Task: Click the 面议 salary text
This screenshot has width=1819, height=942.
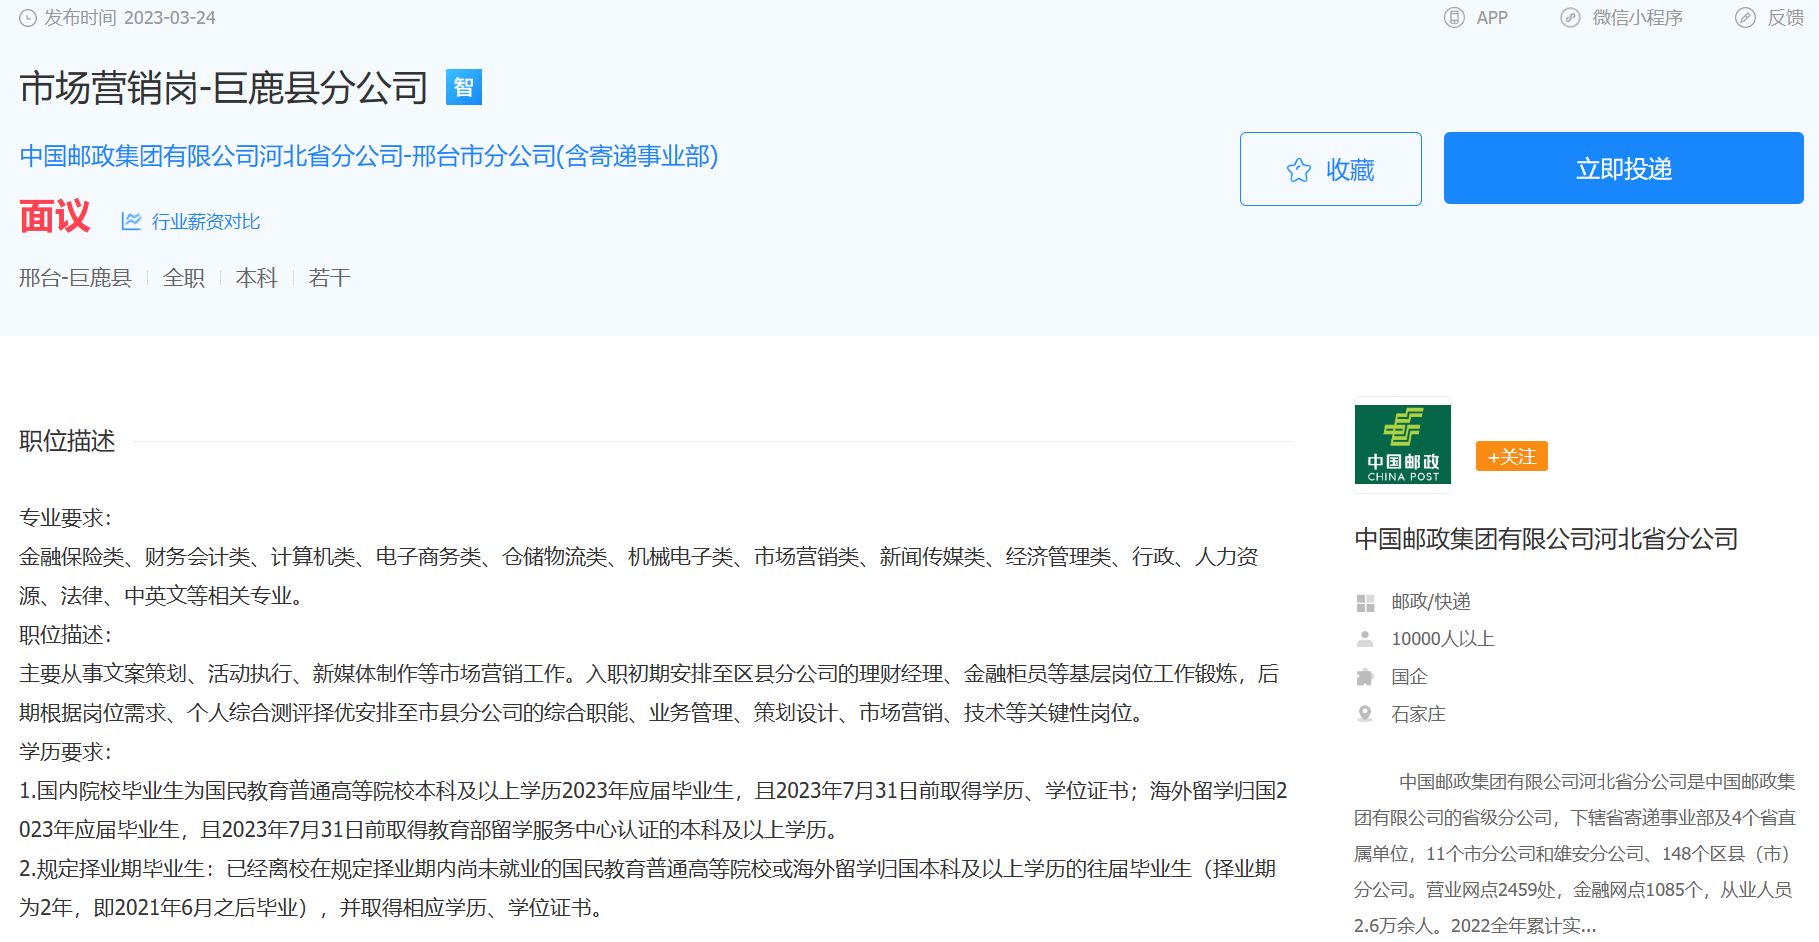Action: coord(55,216)
